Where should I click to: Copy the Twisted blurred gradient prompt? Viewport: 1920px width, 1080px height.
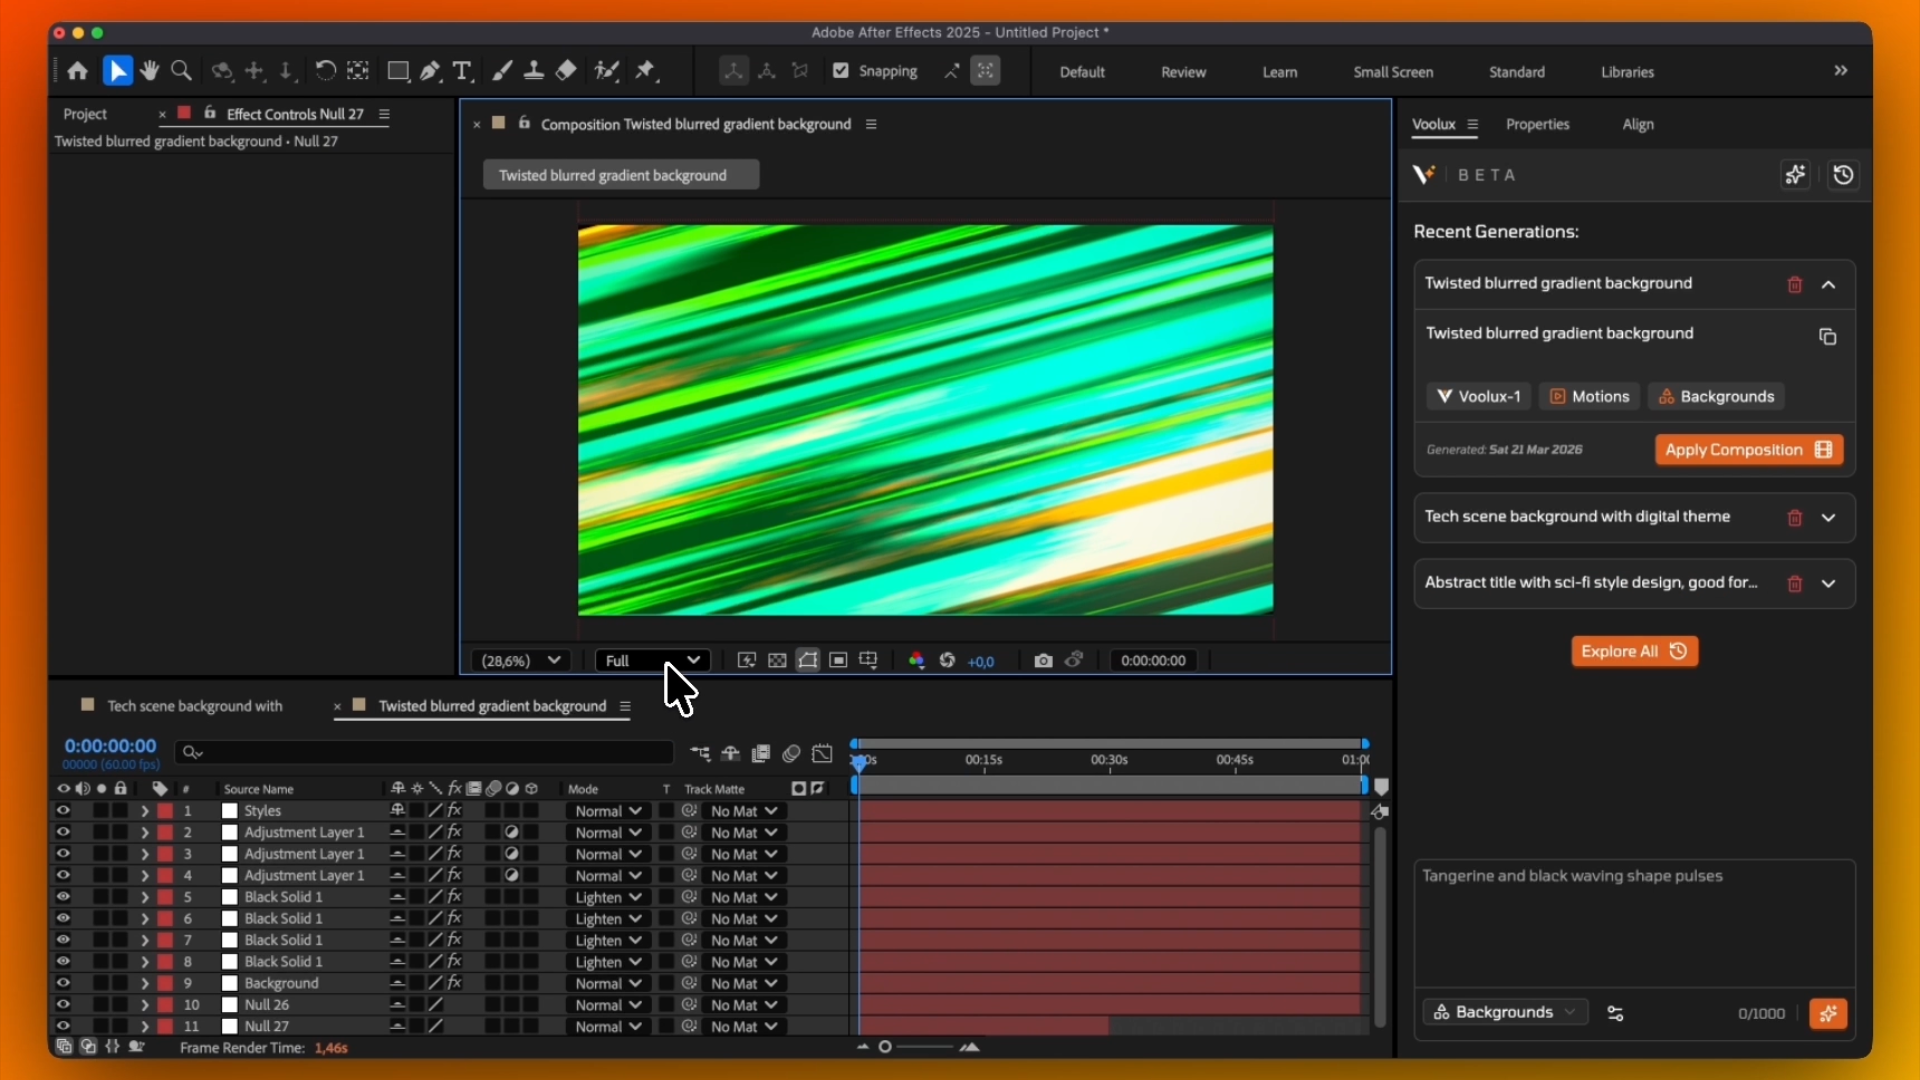1828,337
